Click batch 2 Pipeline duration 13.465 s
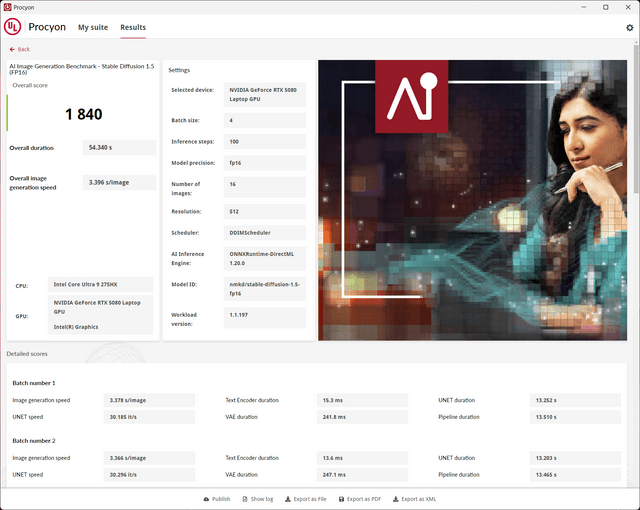Image resolution: width=640 pixels, height=510 pixels. 575,475
